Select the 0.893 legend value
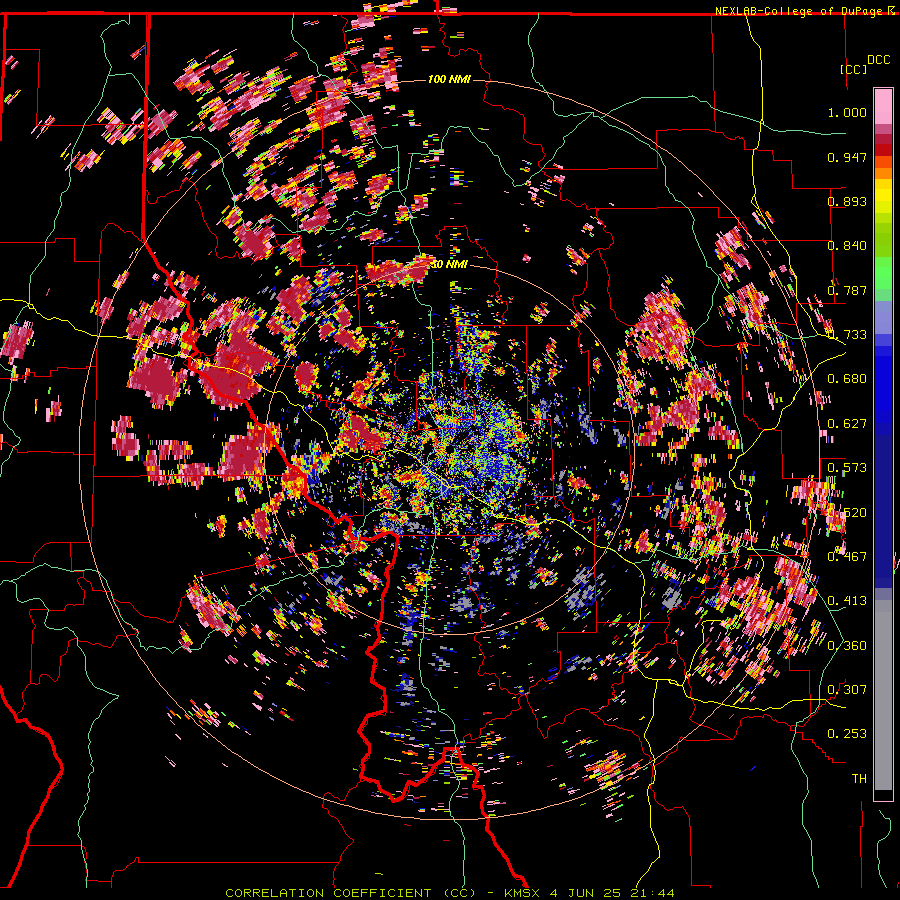The image size is (900, 900). coord(847,201)
